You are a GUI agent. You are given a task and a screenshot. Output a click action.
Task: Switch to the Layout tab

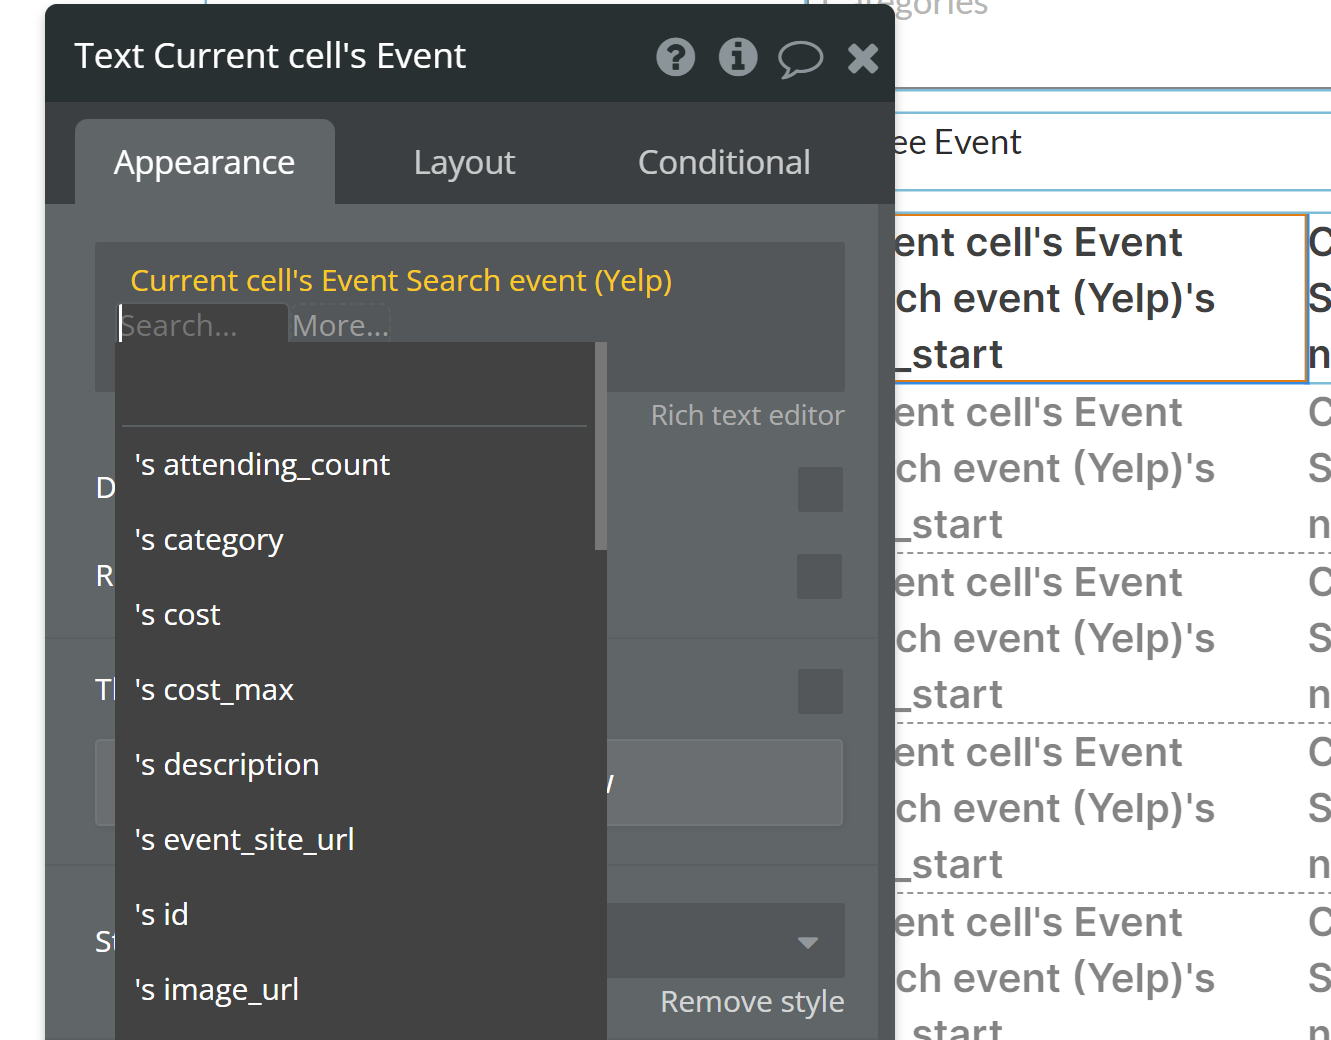tap(464, 162)
